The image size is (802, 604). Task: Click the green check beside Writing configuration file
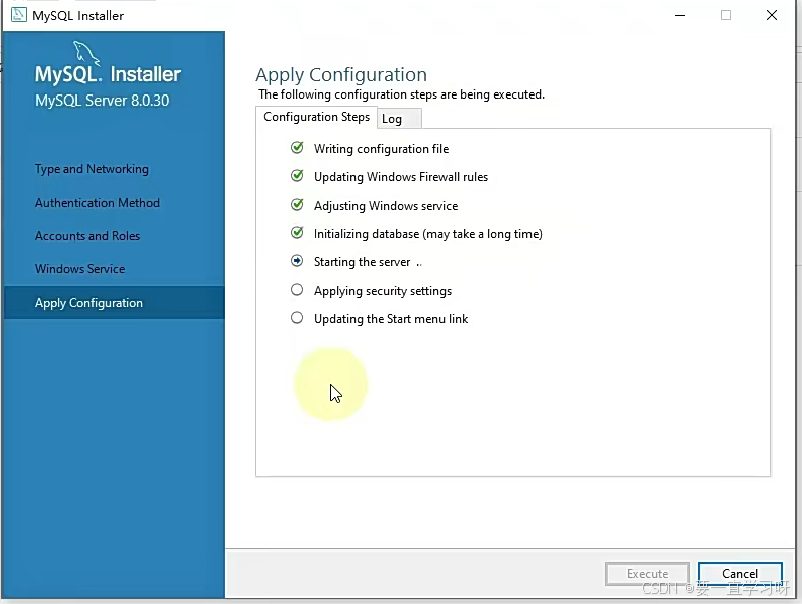coord(296,148)
